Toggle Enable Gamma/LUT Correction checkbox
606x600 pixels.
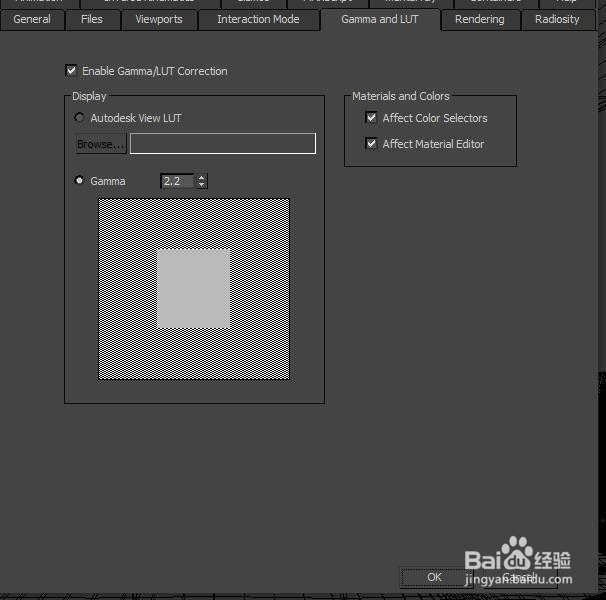coord(71,71)
